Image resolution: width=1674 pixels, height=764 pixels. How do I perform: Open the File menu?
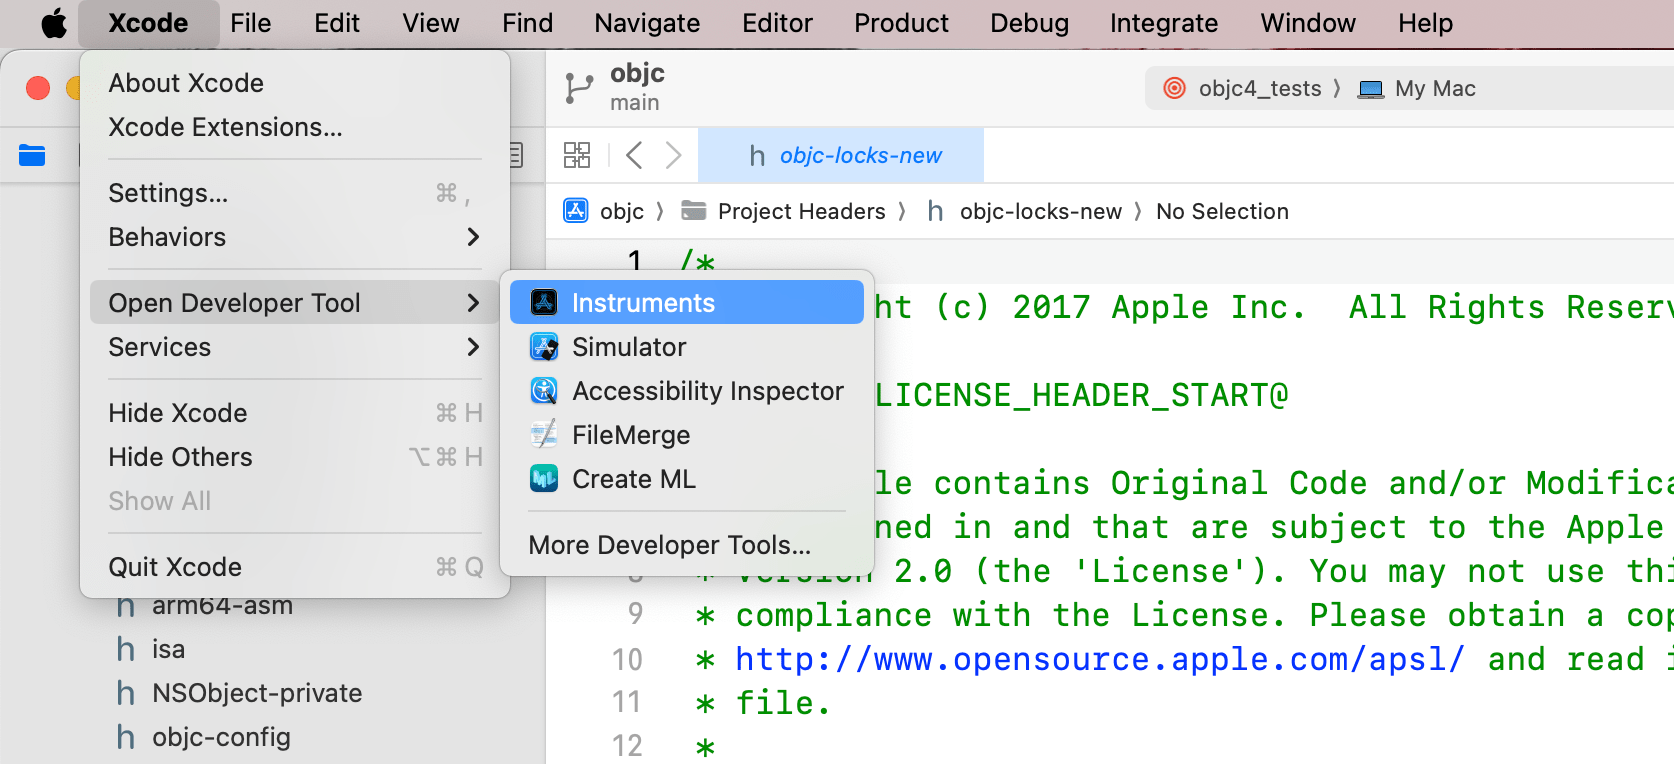click(250, 23)
